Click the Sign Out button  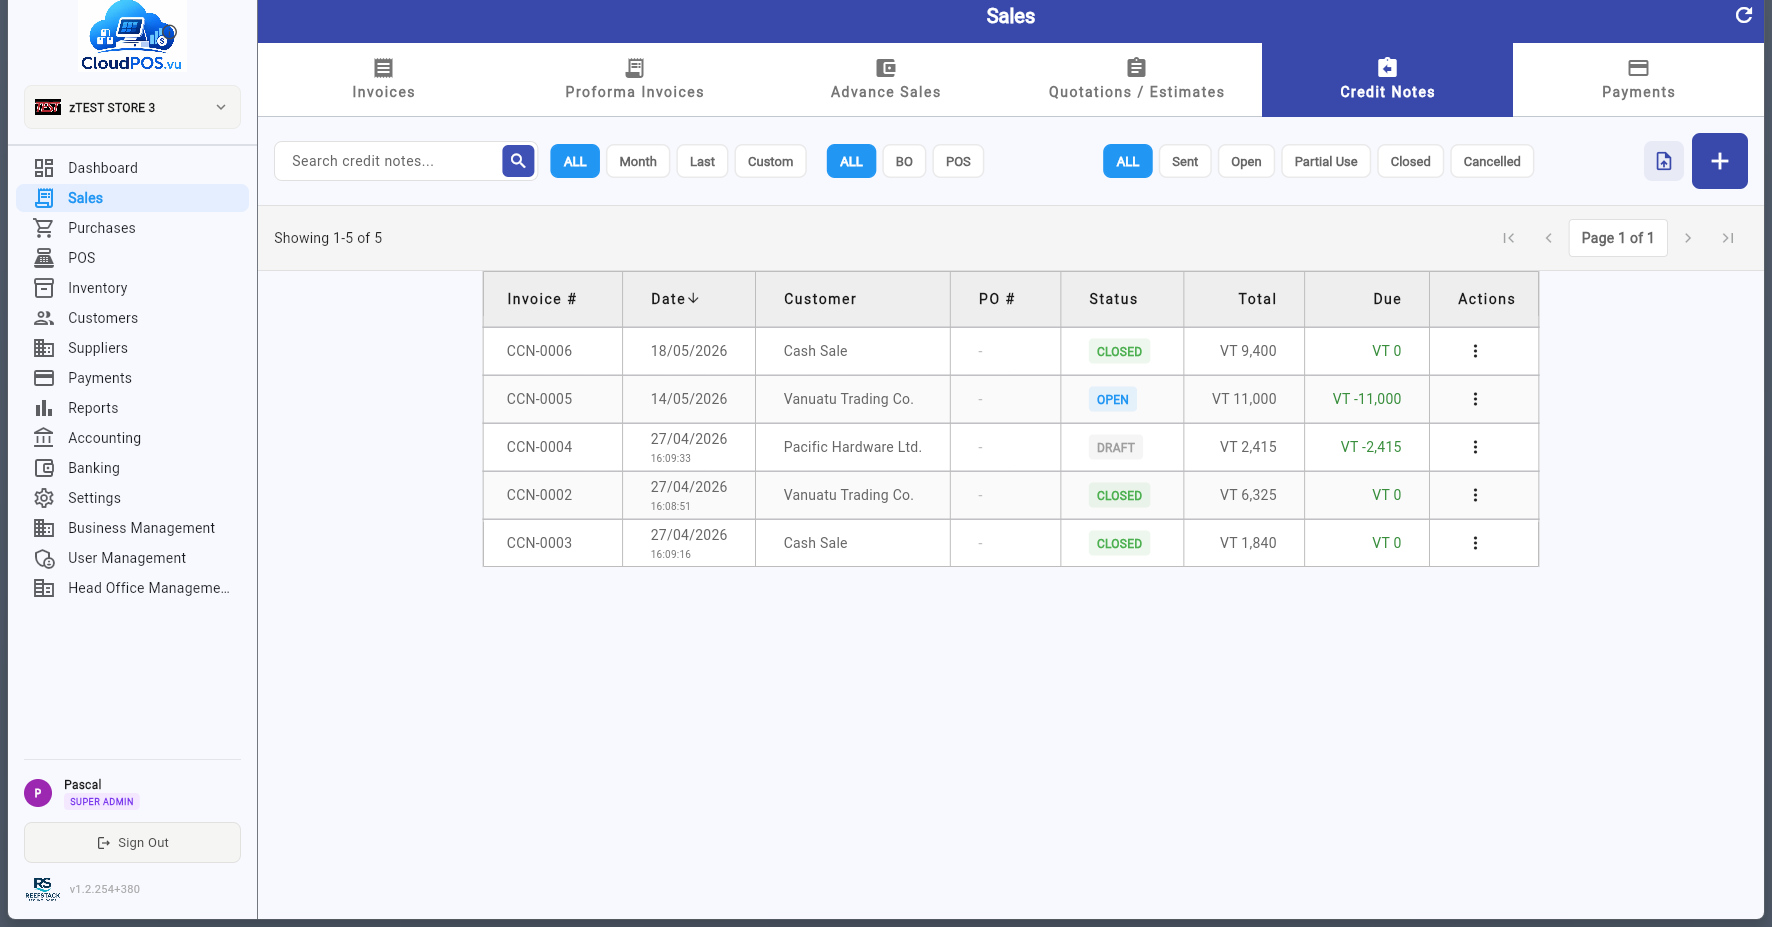pos(132,843)
